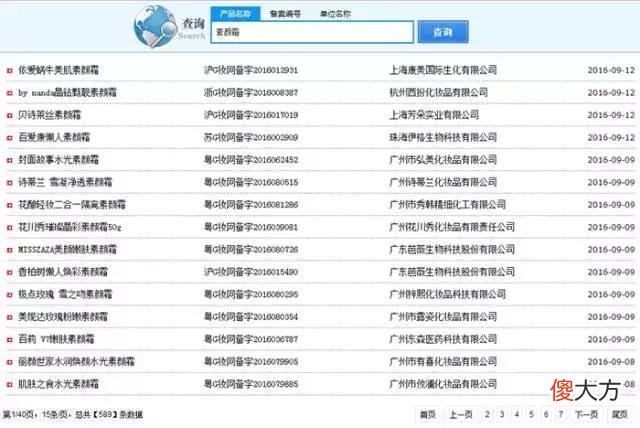The height and width of the screenshot is (428, 640).
Task: Go to 上一页 previous page
Action: (460, 415)
